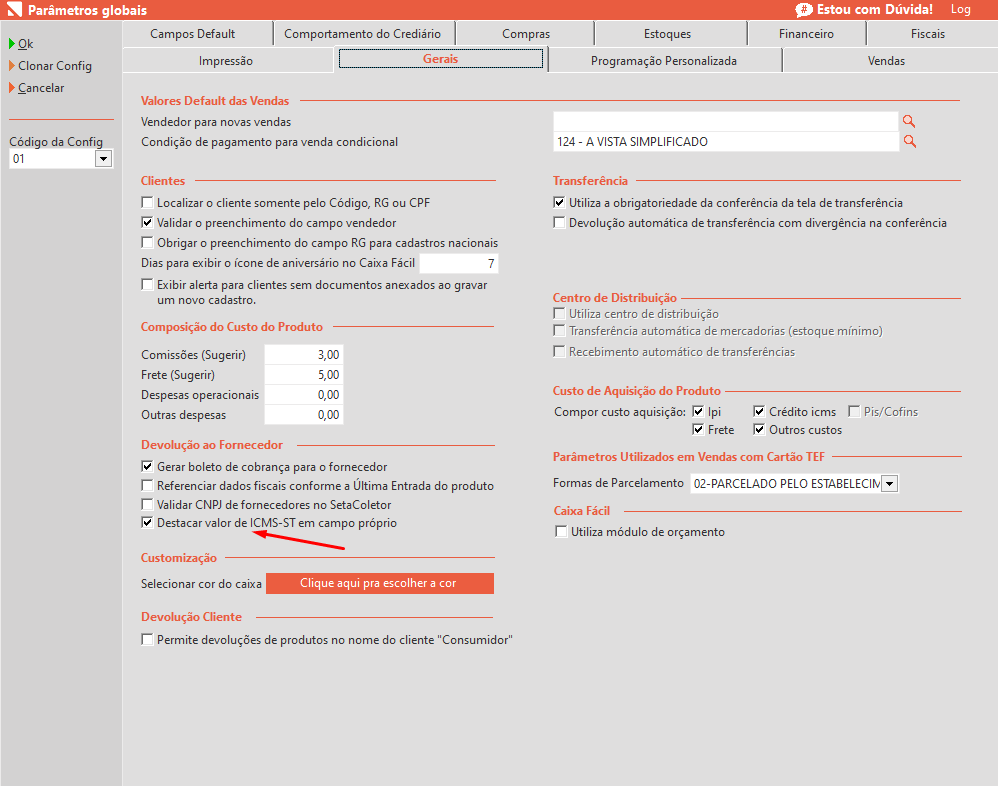Open the Comportamento do Crediário tab
Screen dimensions: 998x786
point(363,34)
